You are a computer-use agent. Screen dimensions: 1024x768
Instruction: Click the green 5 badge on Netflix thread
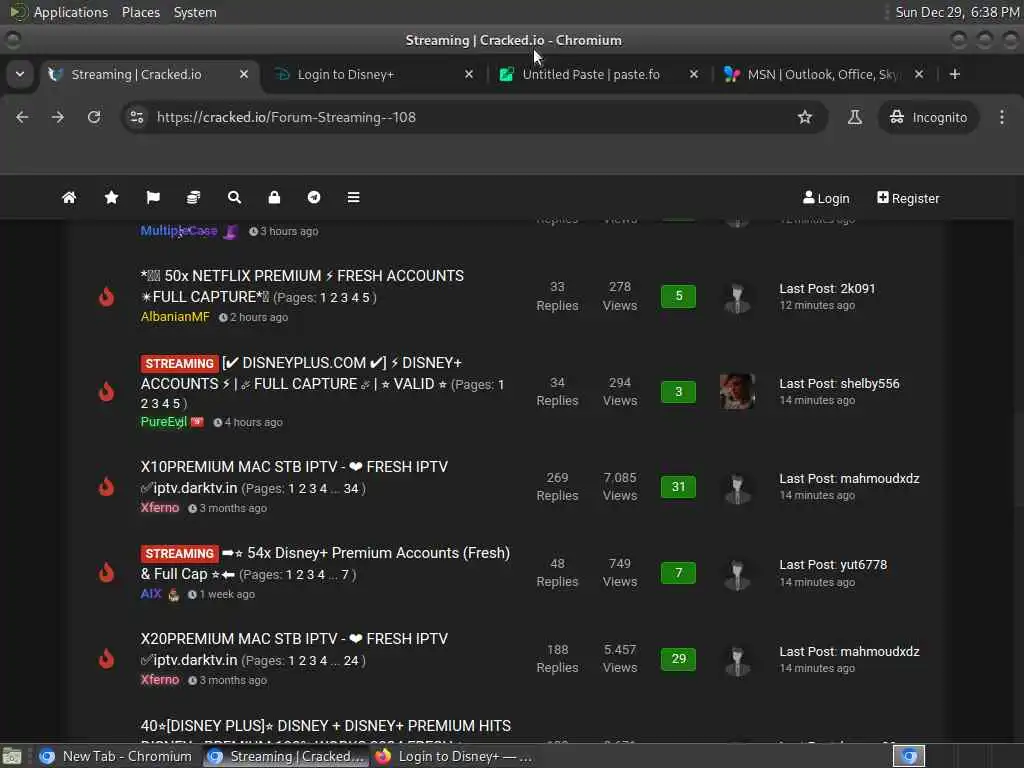679,296
